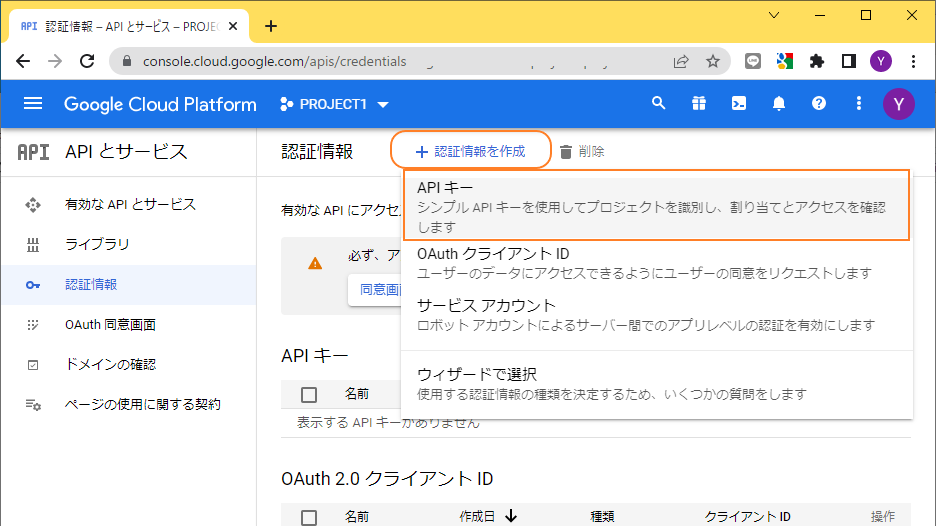Click the search magnifier icon in header
This screenshot has height=526, width=936.
(x=658, y=103)
